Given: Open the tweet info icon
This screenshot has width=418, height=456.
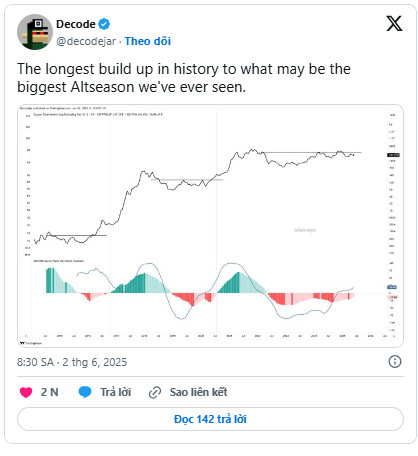Looking at the screenshot, I should click(x=395, y=362).
